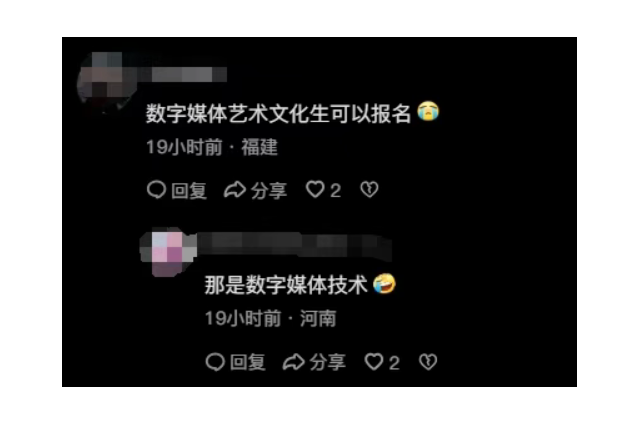Screen dimensions: 626x432
Task: Click the crying emoji in the first comment
Action: (x=428, y=112)
